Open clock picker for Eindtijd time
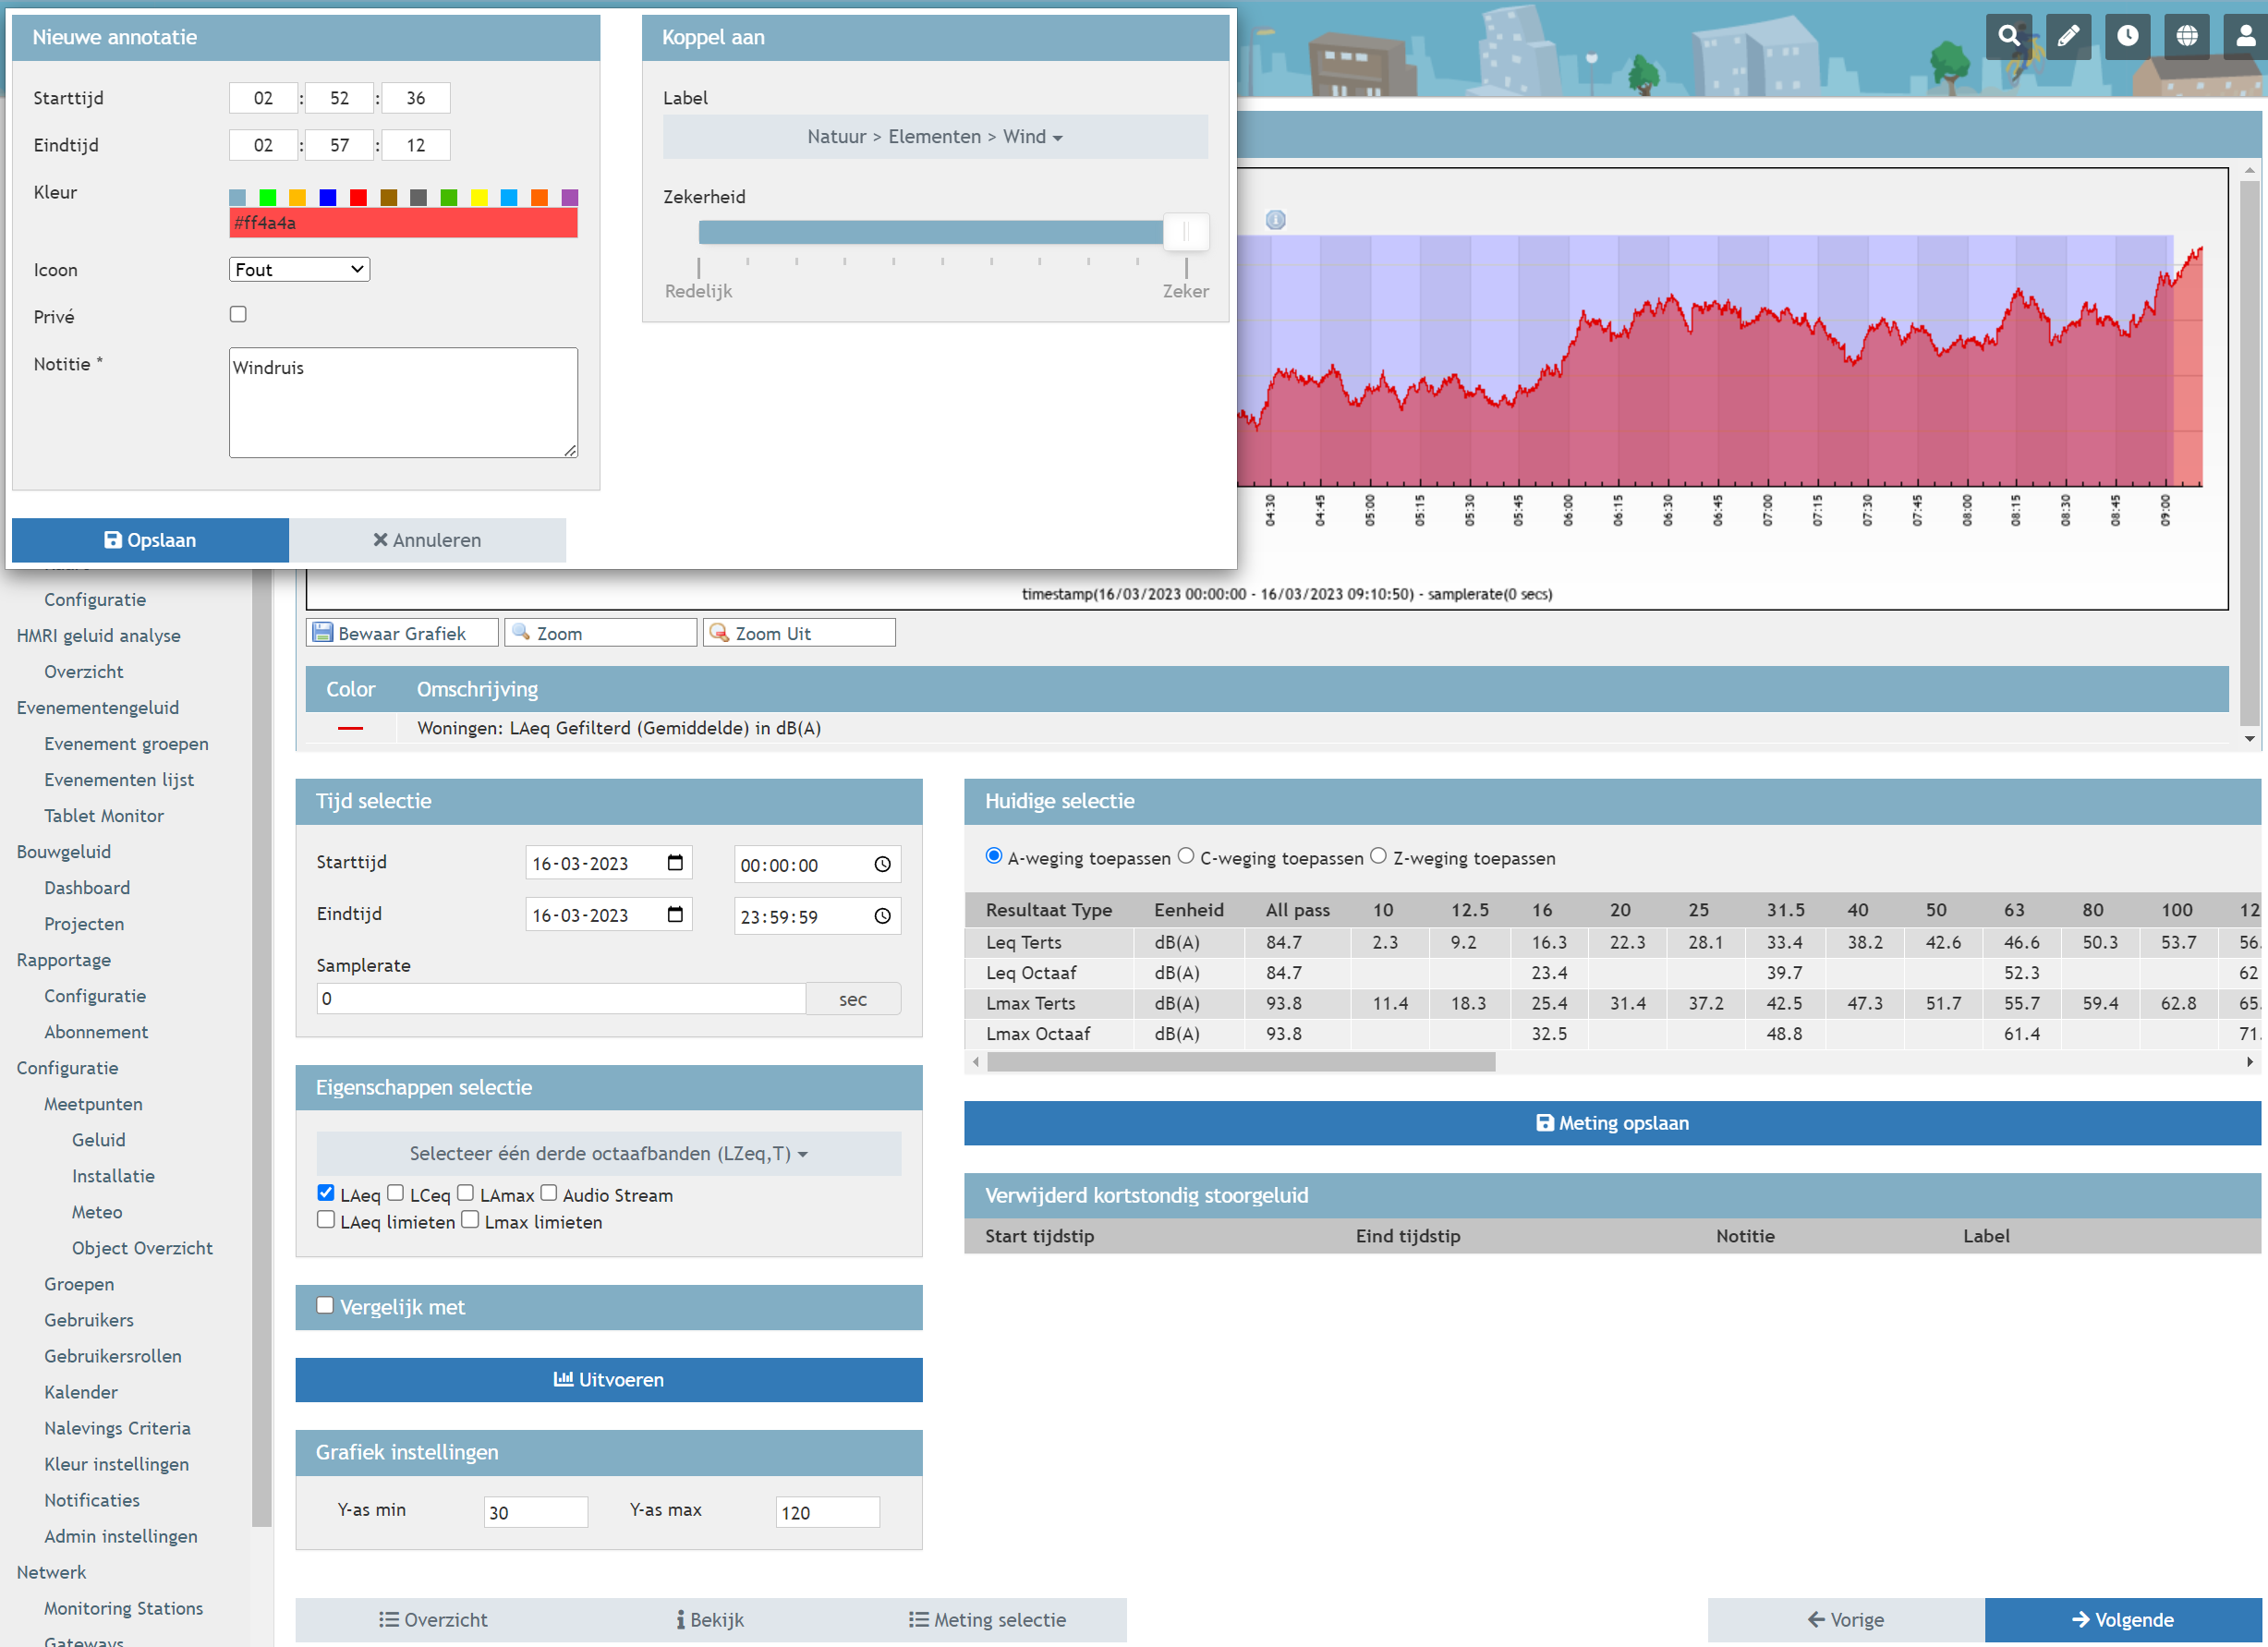This screenshot has width=2268, height=1647. (882, 916)
